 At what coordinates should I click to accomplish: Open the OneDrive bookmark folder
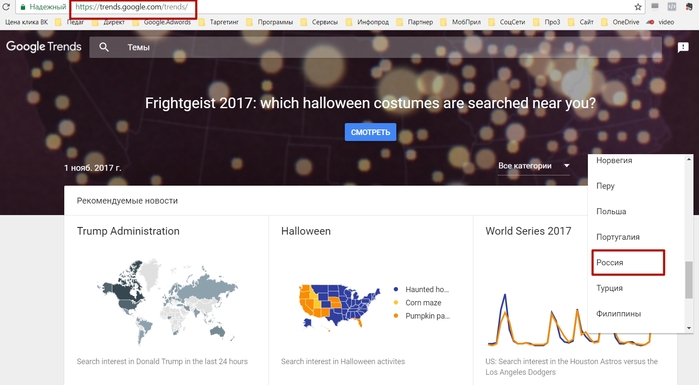pos(621,22)
